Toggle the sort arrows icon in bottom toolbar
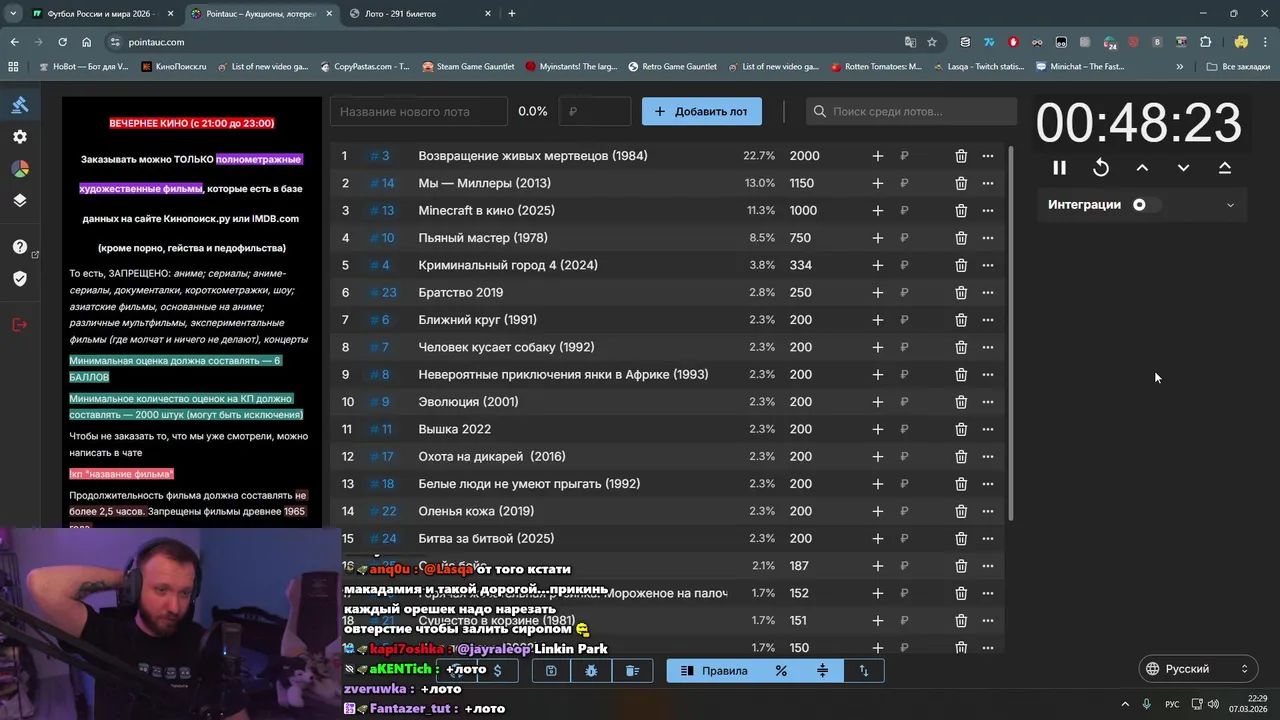 coord(864,671)
